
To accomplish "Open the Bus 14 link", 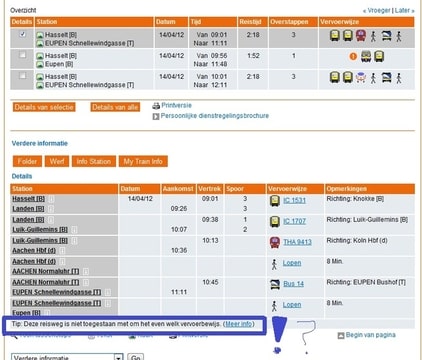I will (293, 284).
